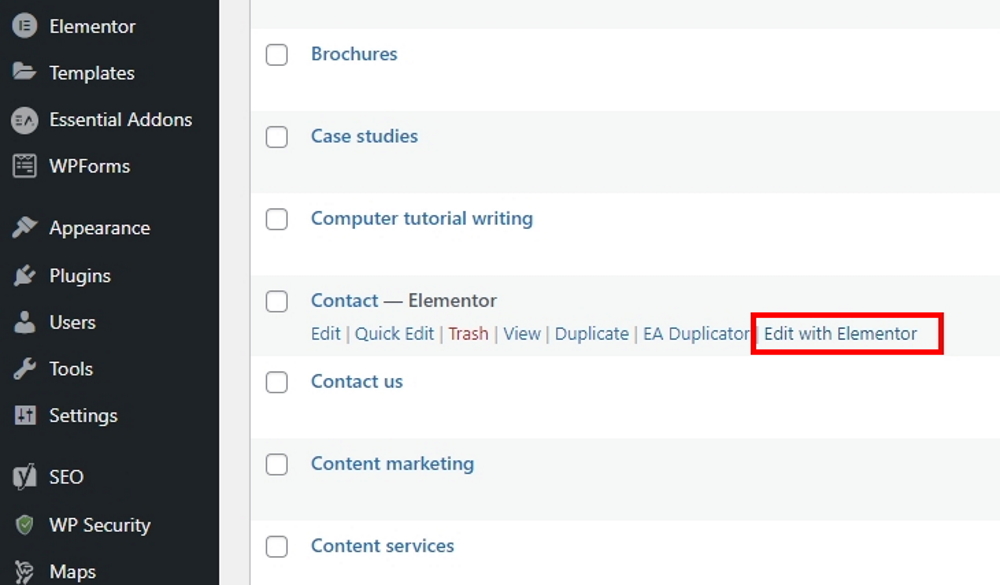The image size is (1000, 585).
Task: Click Duplicate for Contact page
Action: tap(592, 334)
